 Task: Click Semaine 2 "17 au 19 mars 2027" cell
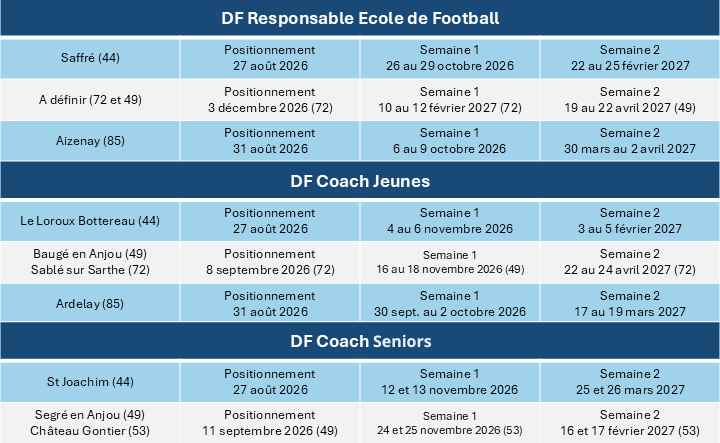(630, 303)
